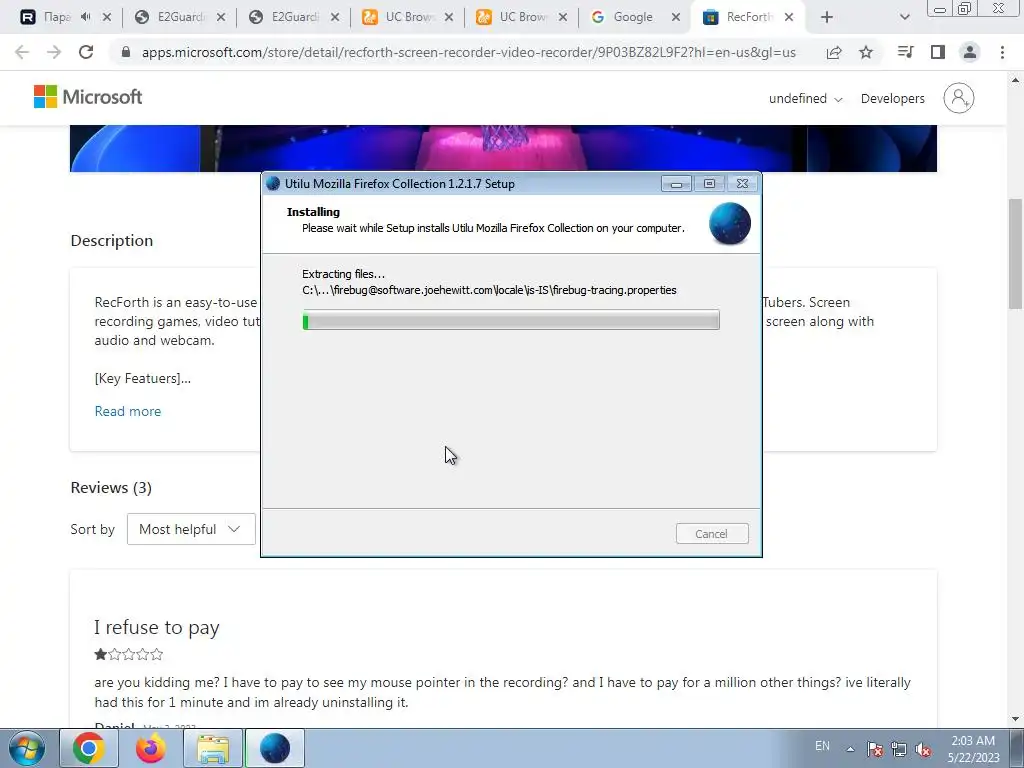Click the Utilu globe icon in setup header
Image resolution: width=1024 pixels, height=768 pixels.
(x=729, y=223)
